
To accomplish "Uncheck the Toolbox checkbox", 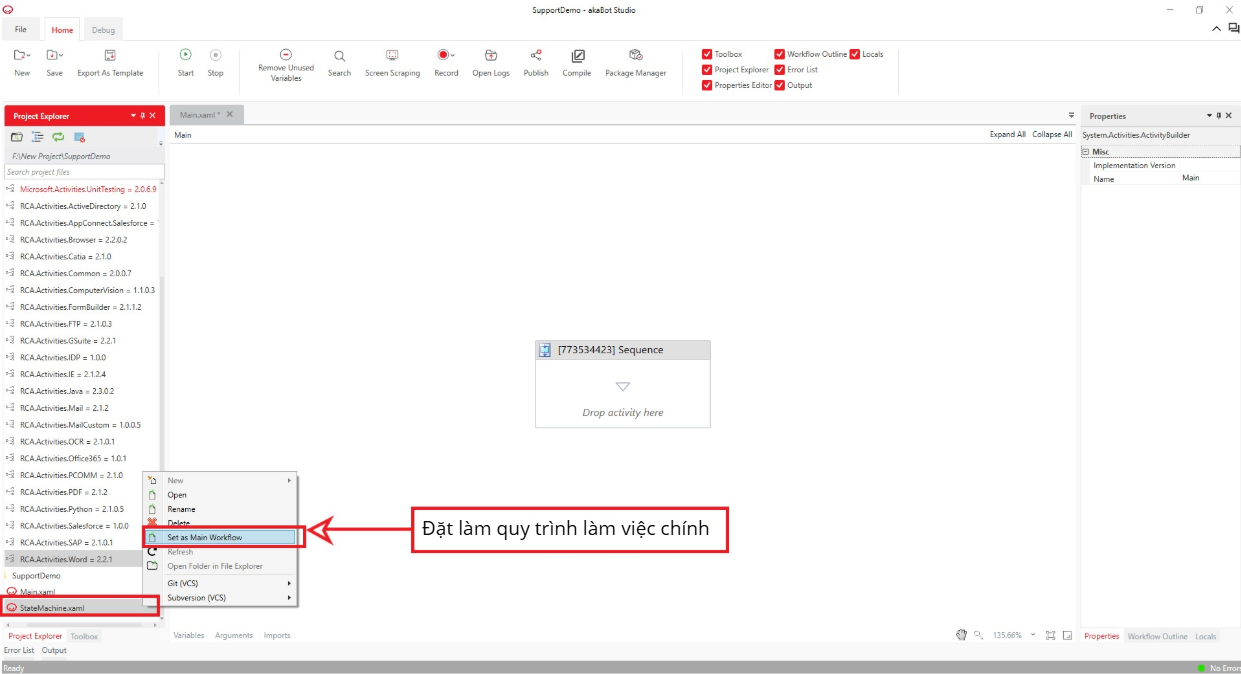I will (707, 54).
